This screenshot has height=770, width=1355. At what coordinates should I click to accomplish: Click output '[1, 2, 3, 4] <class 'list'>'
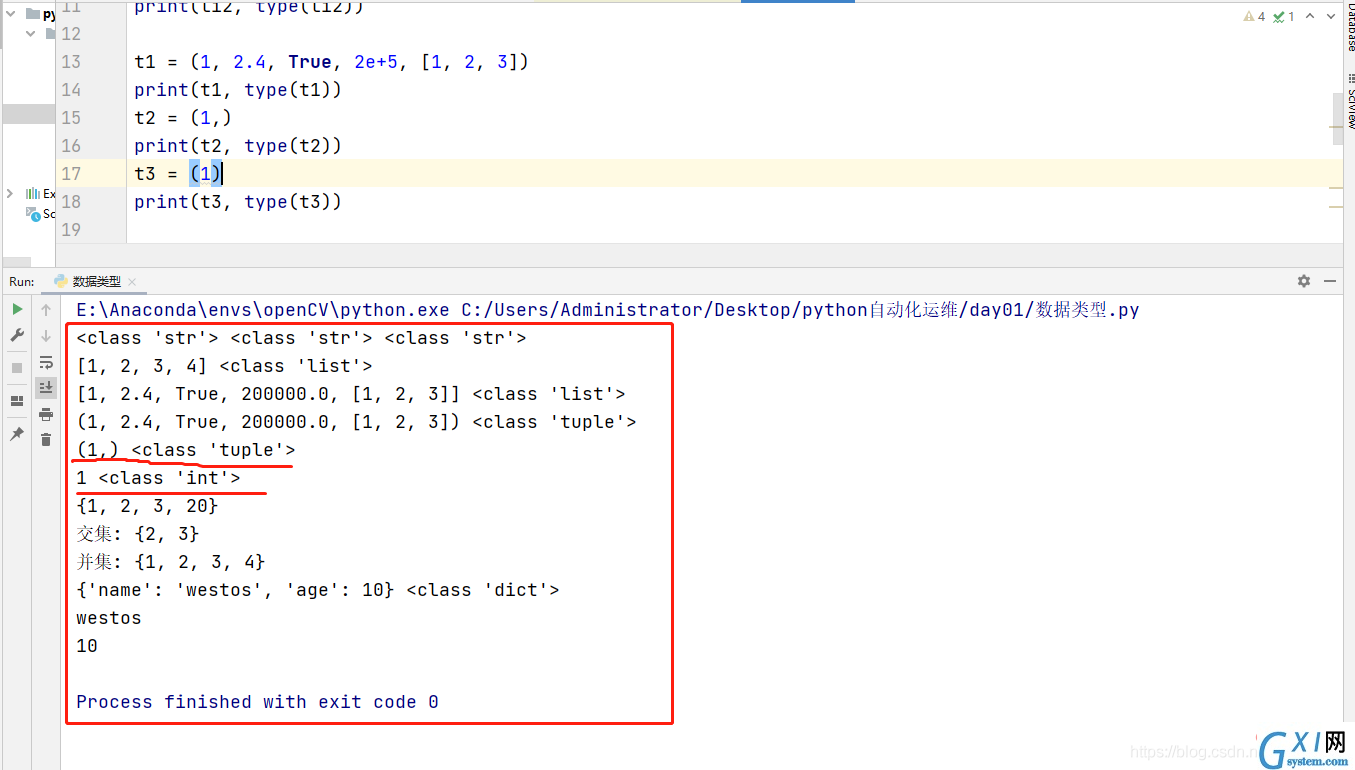(x=224, y=366)
